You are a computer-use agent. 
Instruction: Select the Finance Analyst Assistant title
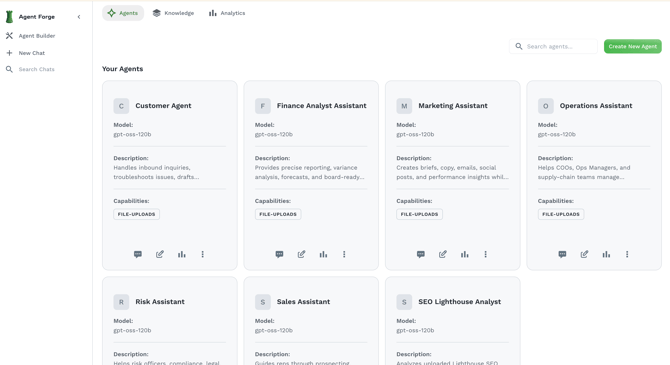[x=321, y=106]
